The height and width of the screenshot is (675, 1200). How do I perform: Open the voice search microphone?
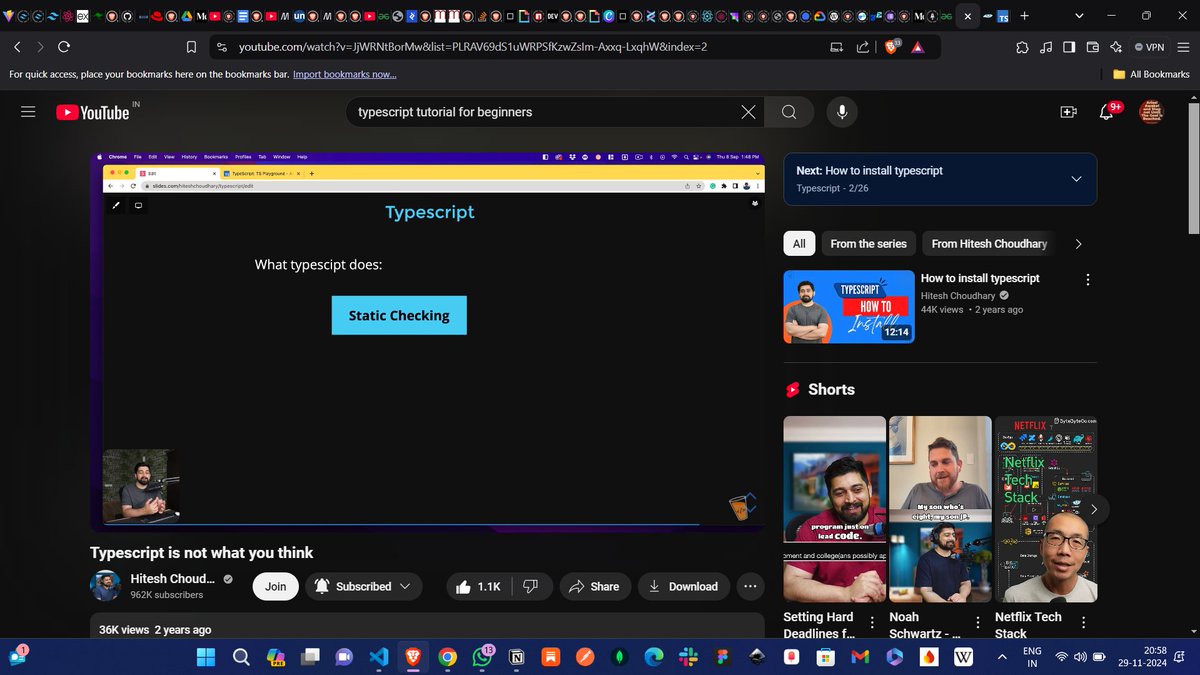pos(841,111)
